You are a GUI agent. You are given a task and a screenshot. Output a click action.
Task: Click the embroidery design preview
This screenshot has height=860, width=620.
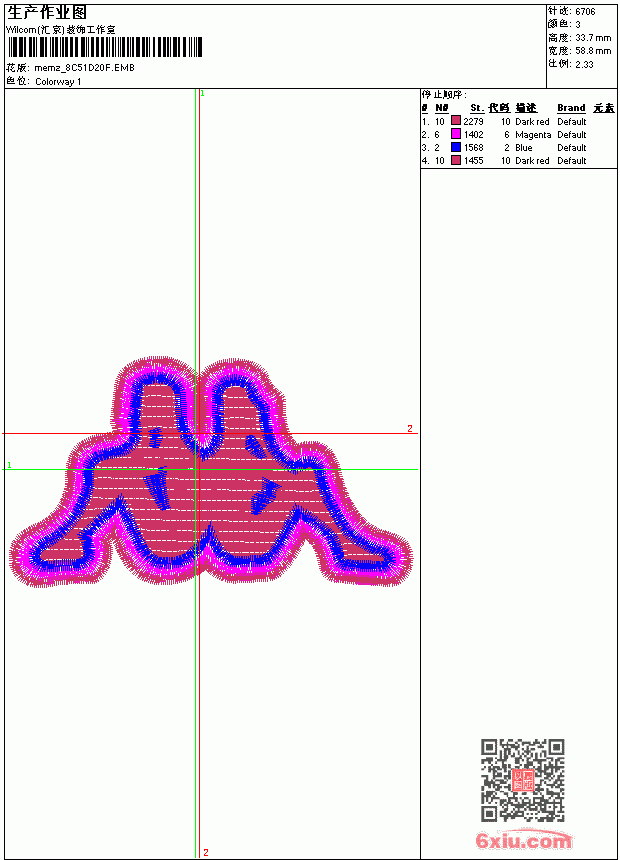point(211,472)
